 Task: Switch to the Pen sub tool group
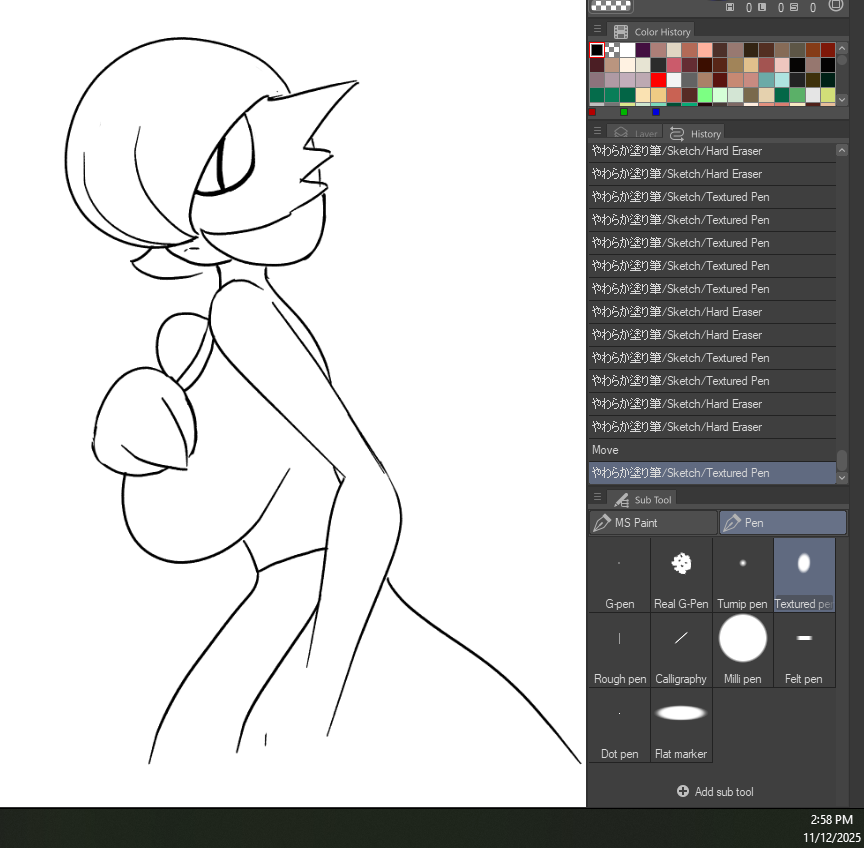[x=782, y=522]
